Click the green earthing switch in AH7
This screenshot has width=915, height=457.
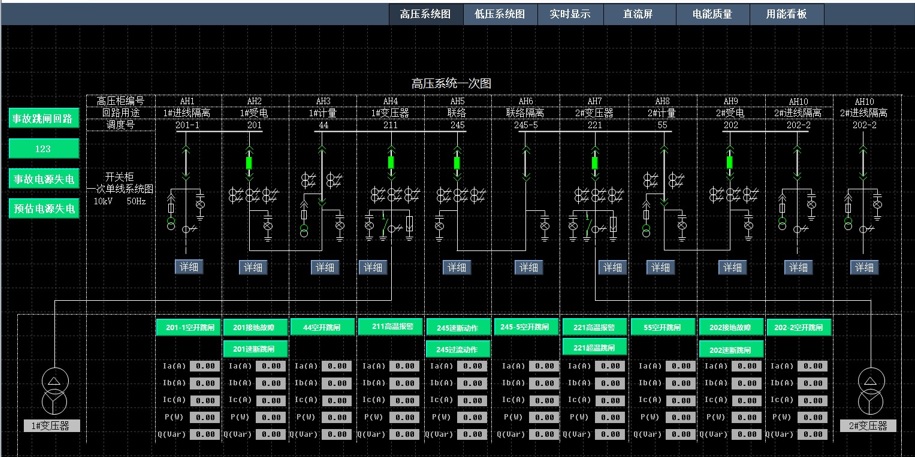(x=588, y=225)
